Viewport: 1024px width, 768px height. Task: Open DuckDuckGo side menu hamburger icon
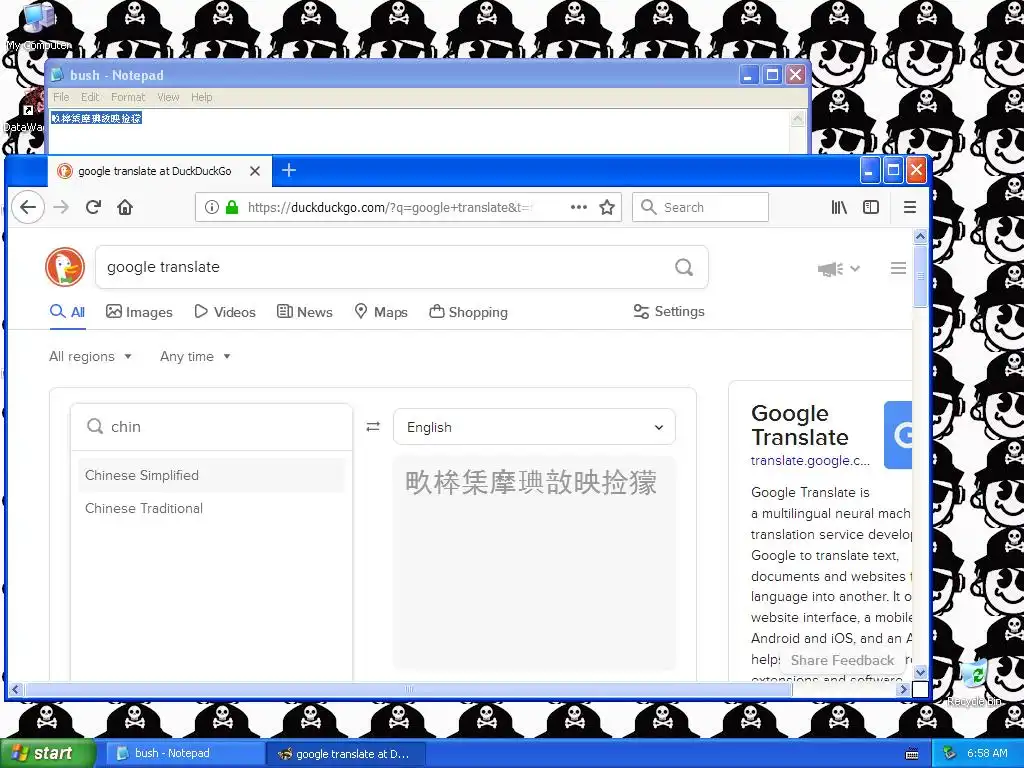pyautogui.click(x=899, y=268)
